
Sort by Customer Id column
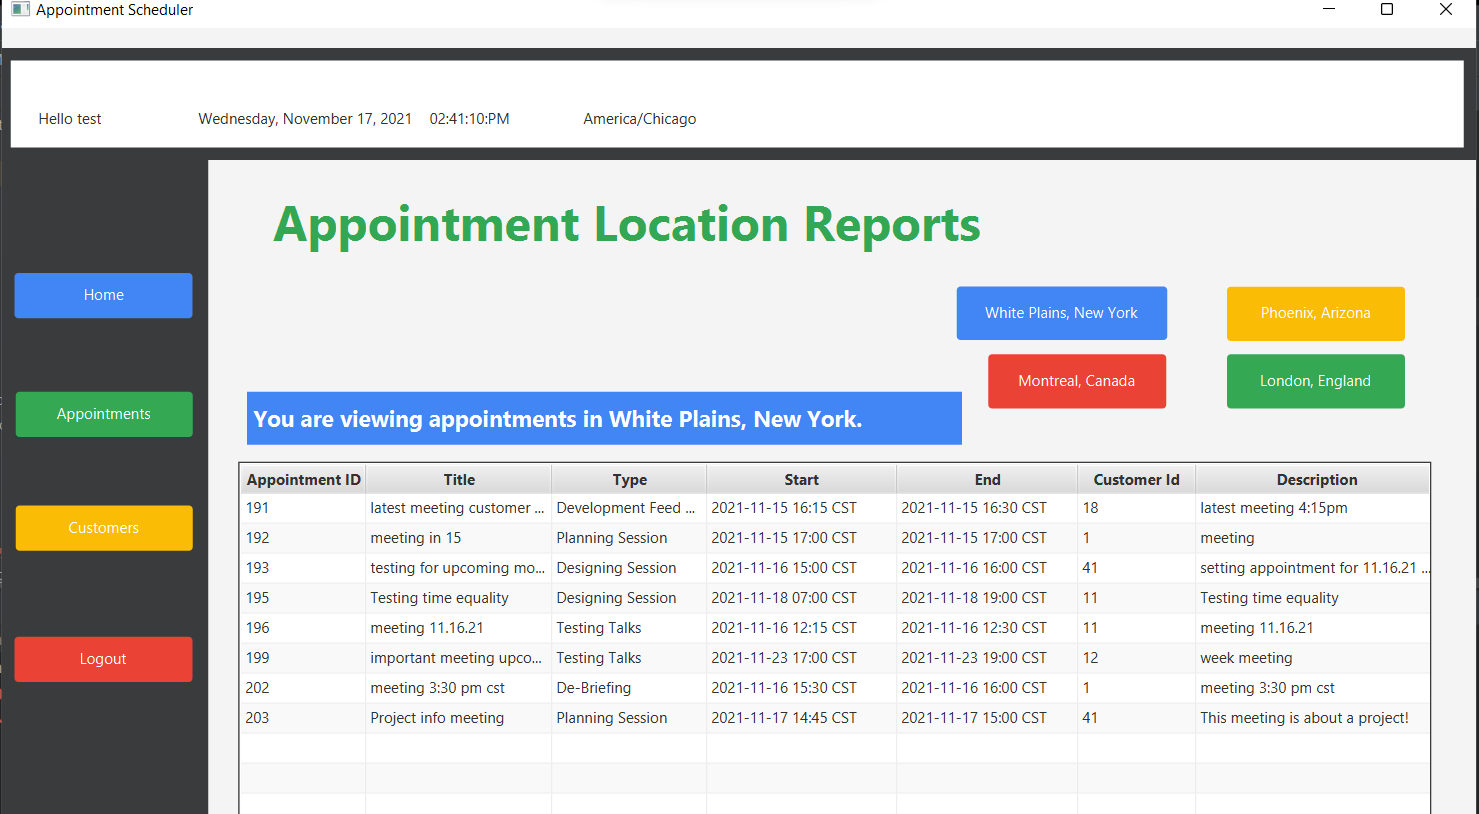pos(1136,479)
